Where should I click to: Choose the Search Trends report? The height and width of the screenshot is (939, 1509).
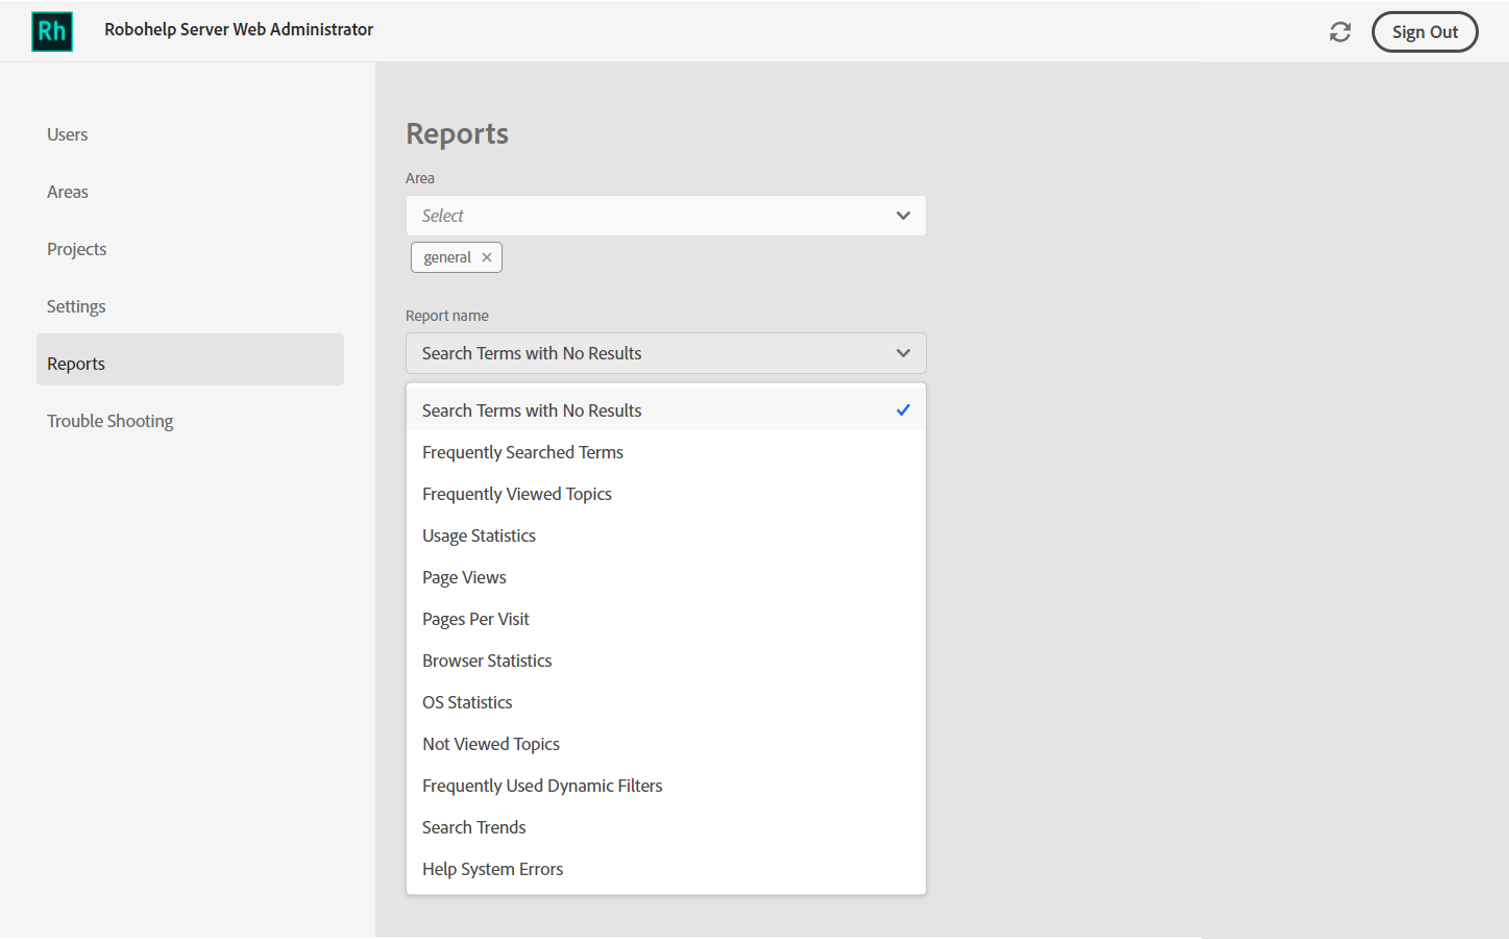(474, 827)
